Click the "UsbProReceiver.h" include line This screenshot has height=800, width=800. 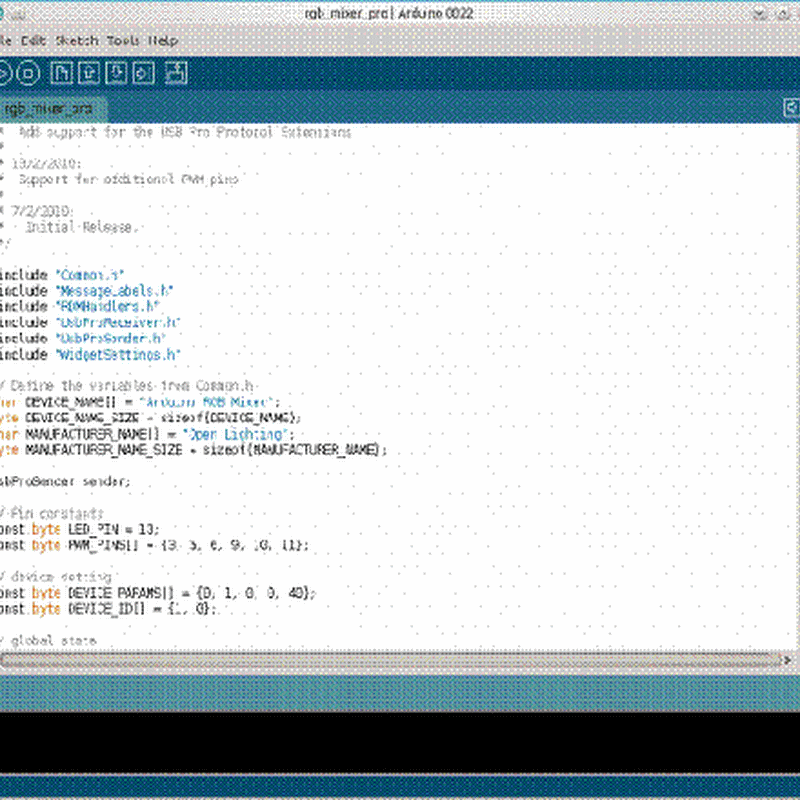[x=90, y=323]
